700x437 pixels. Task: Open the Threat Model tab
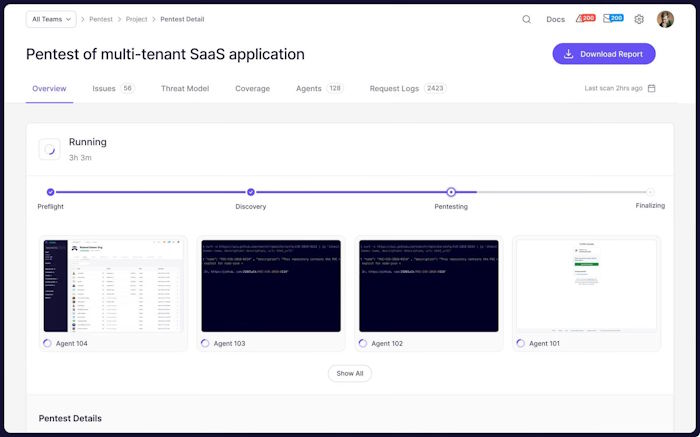pos(185,88)
